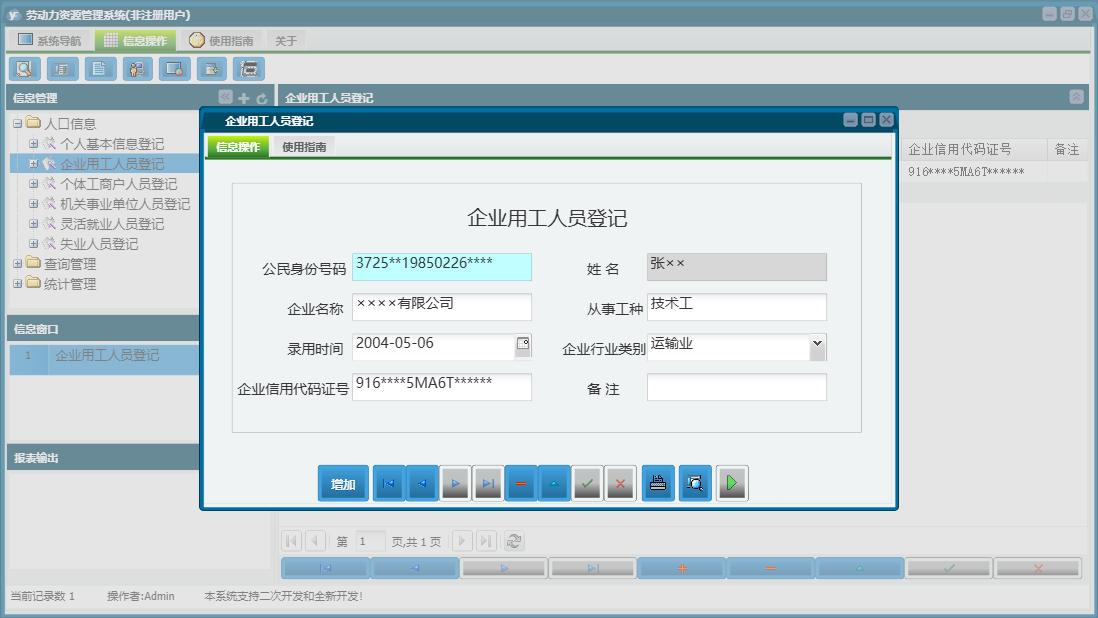Click the red X cancel button in dialog
Image resolution: width=1098 pixels, height=618 pixels.
click(x=620, y=483)
